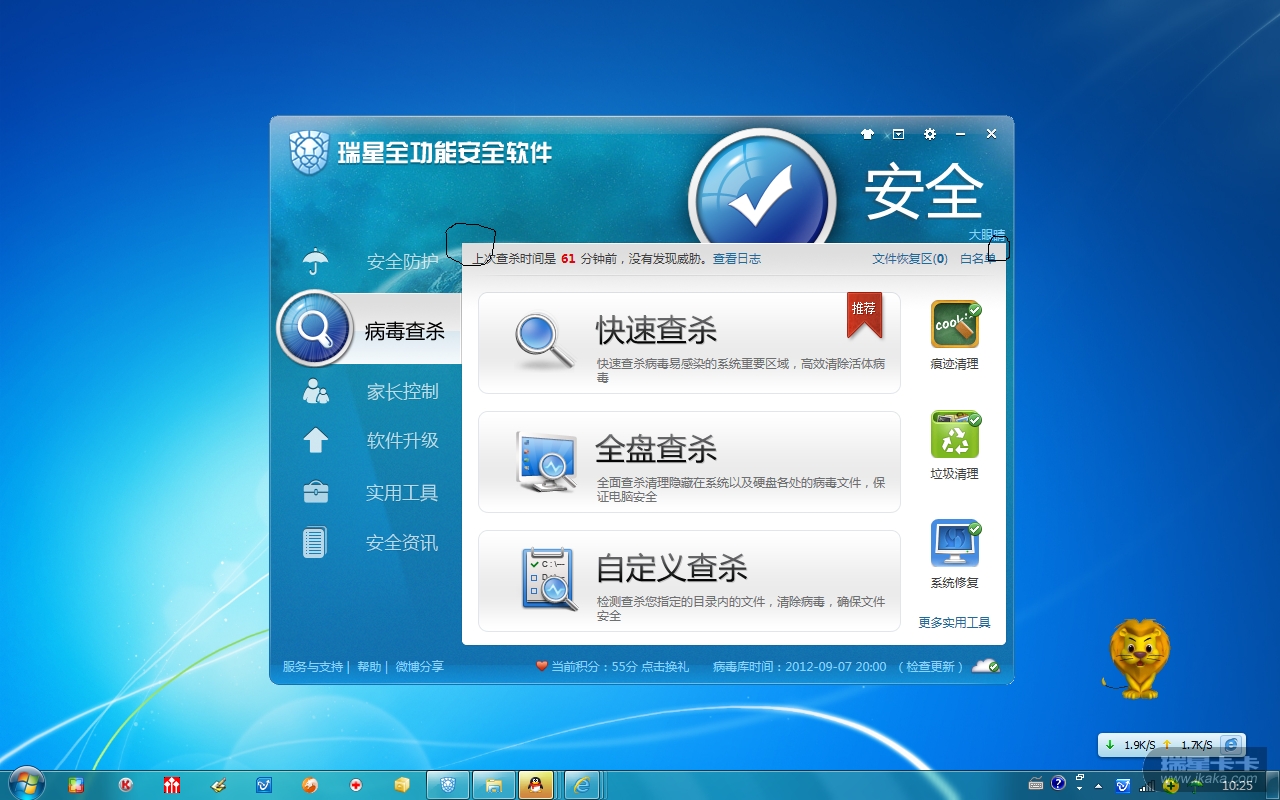Click the Show Desktop strip
The height and width of the screenshot is (800, 1280).
pyautogui.click(x=1272, y=785)
